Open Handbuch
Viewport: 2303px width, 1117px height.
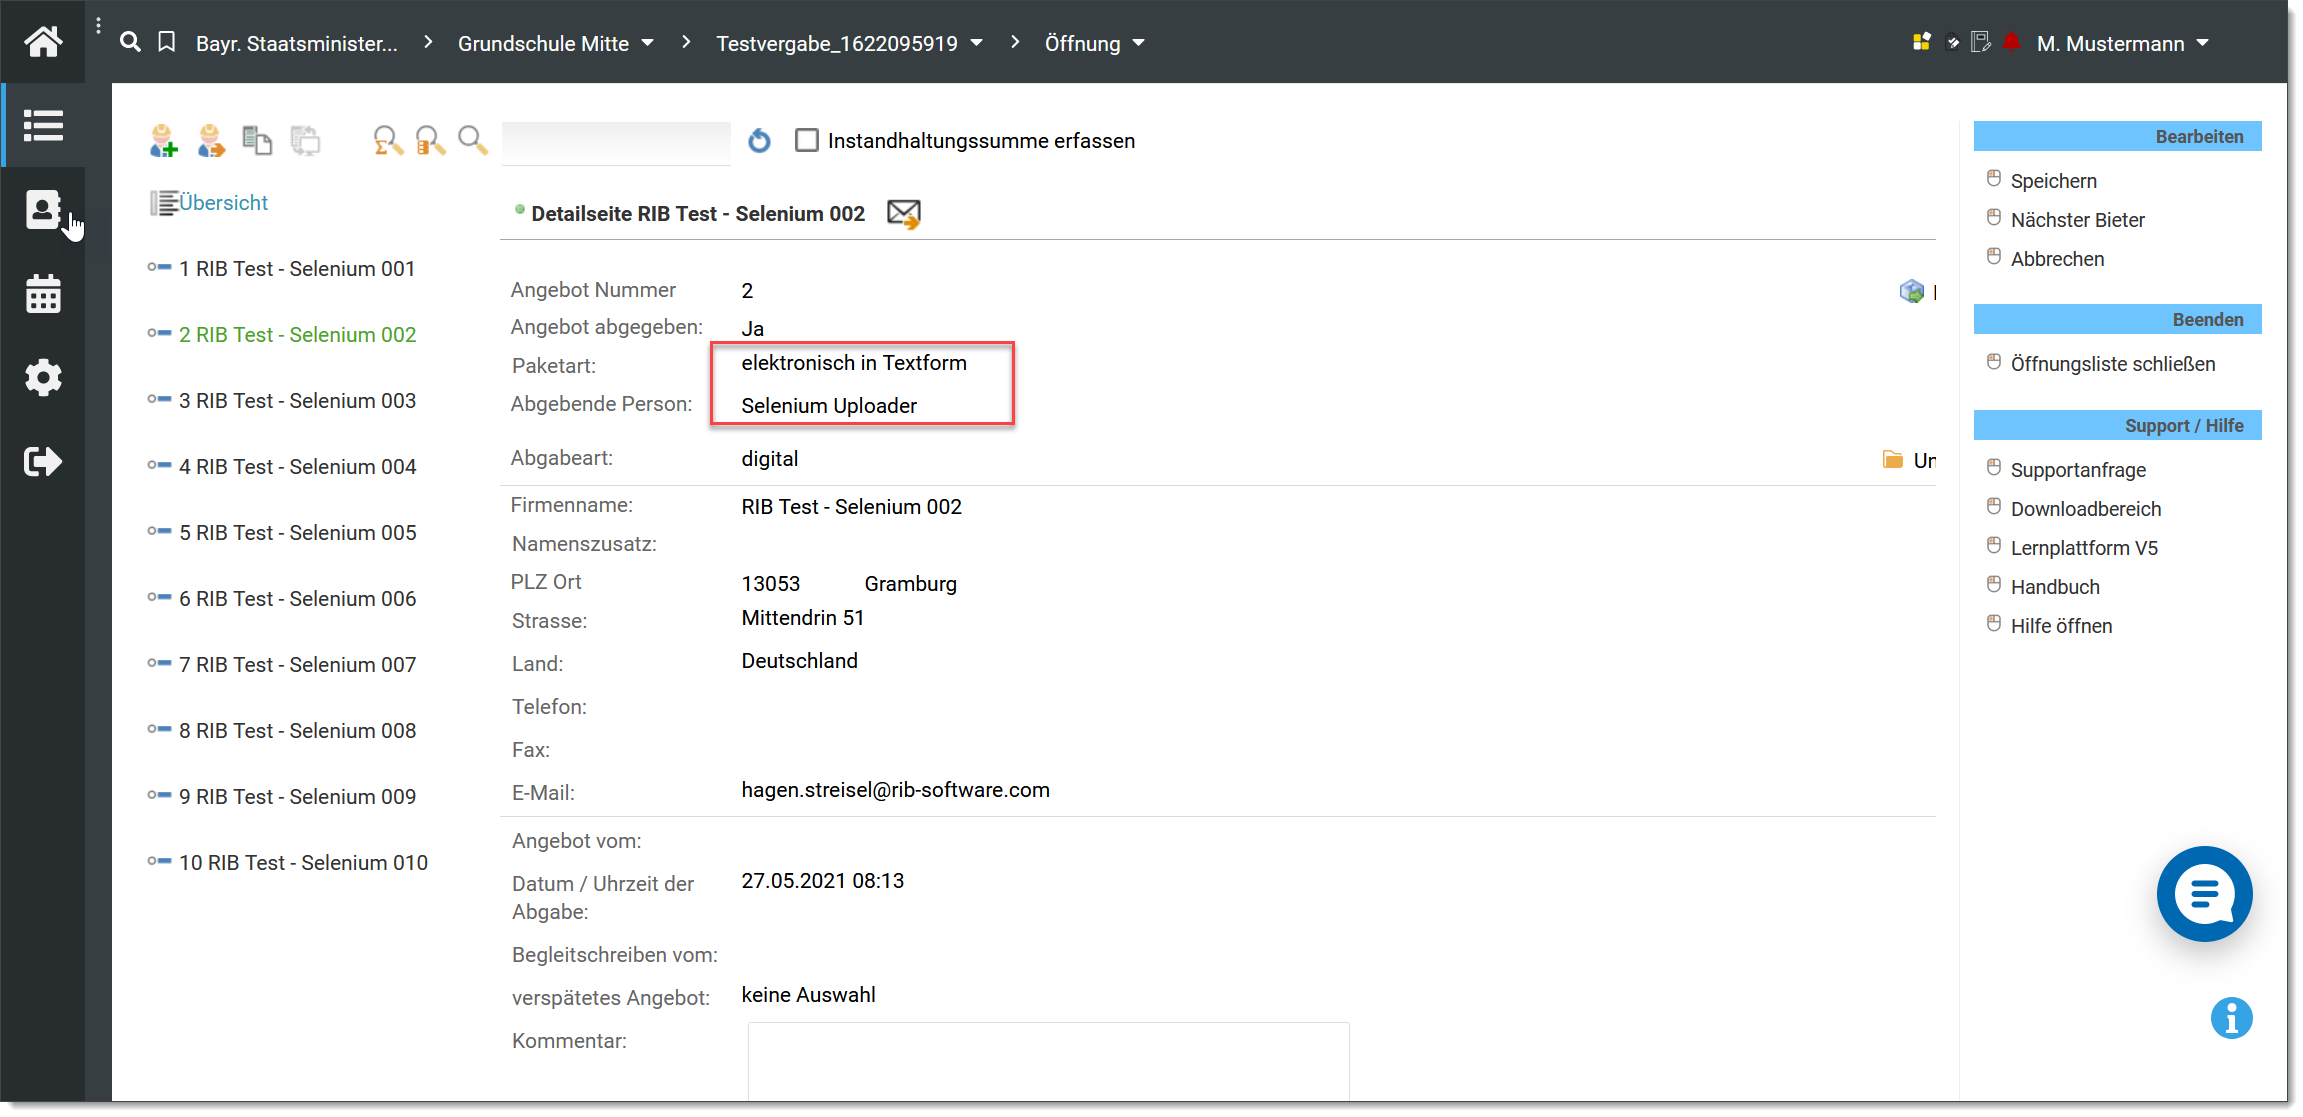coord(2054,587)
